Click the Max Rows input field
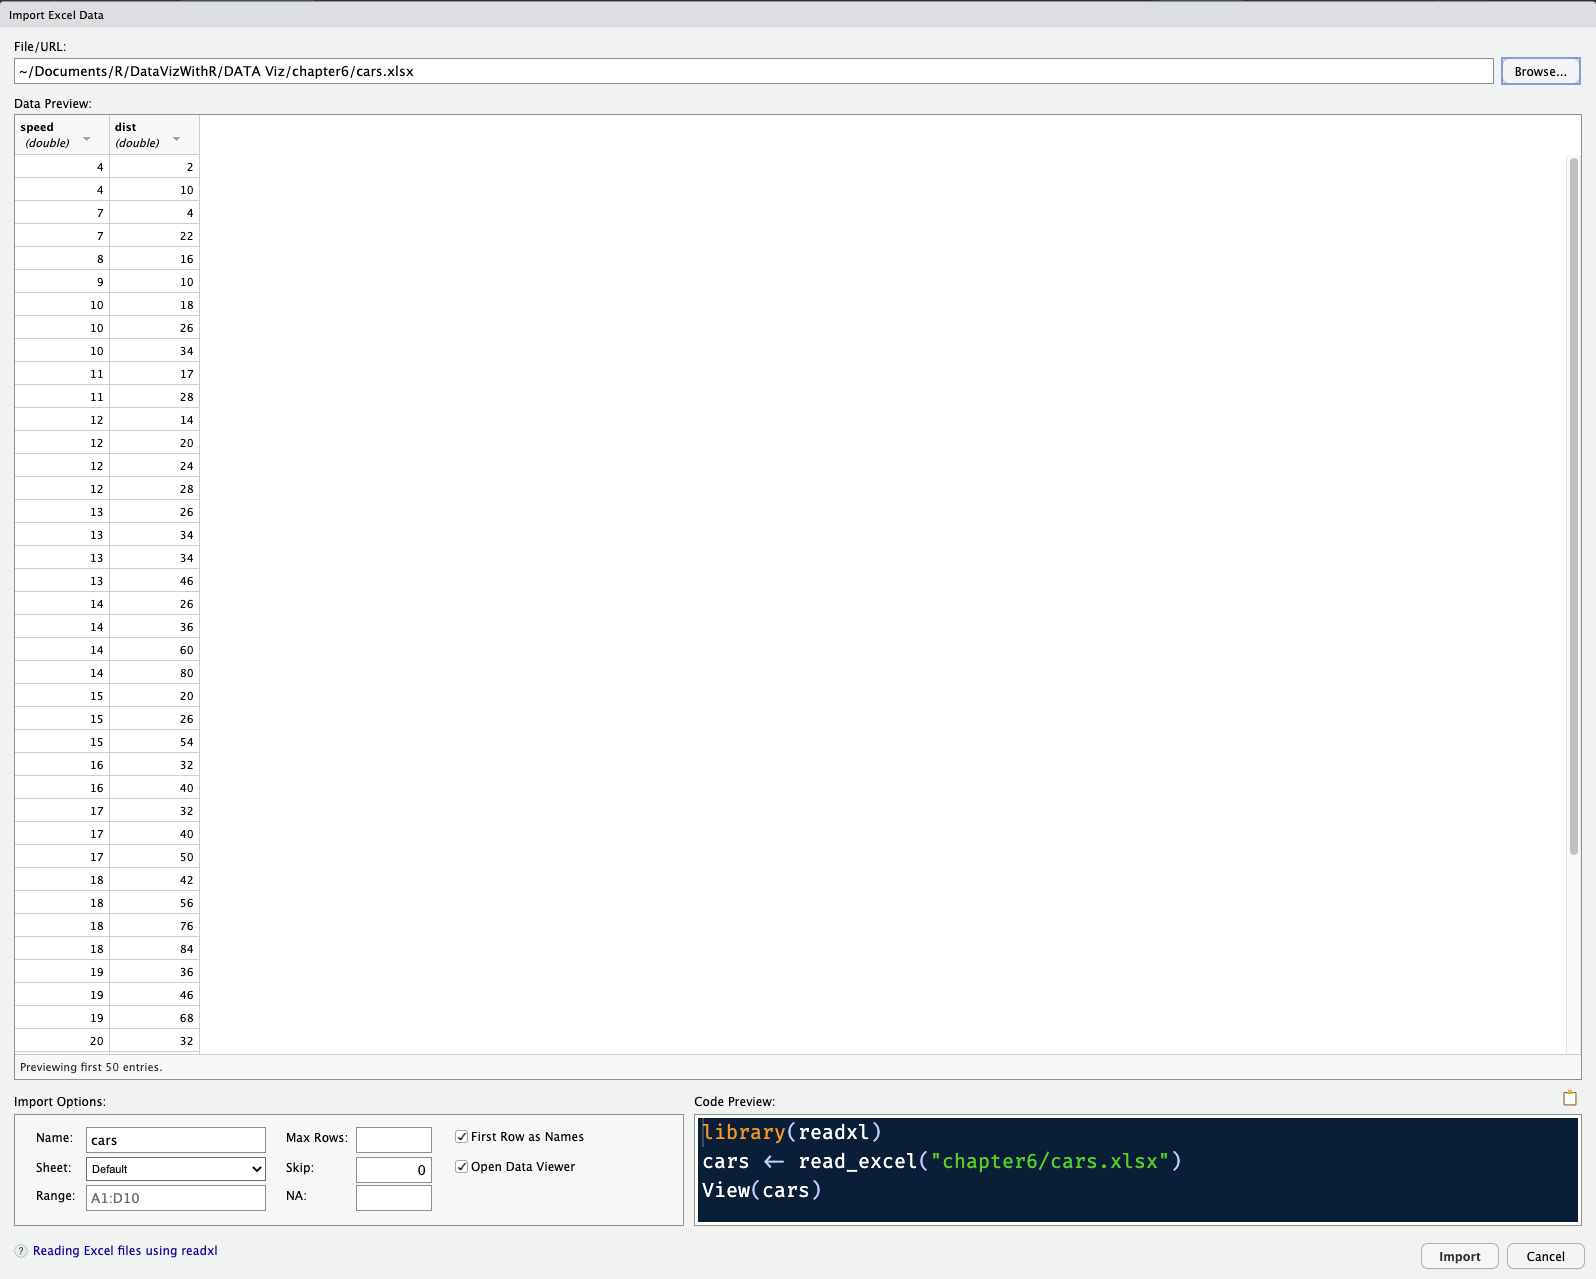This screenshot has height=1279, width=1596. [x=394, y=1140]
